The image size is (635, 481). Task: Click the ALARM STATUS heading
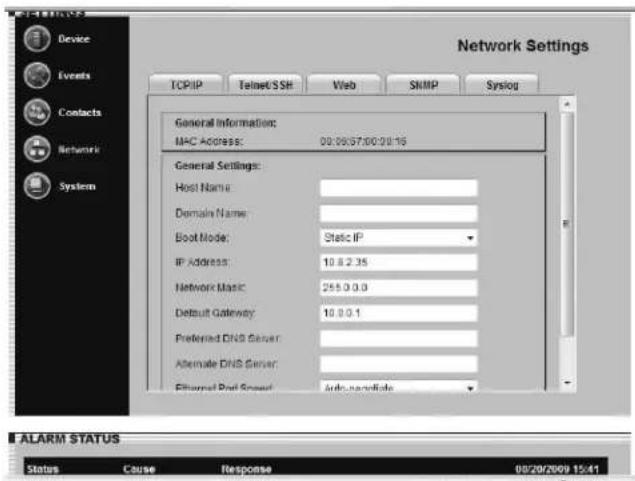pos(70,439)
